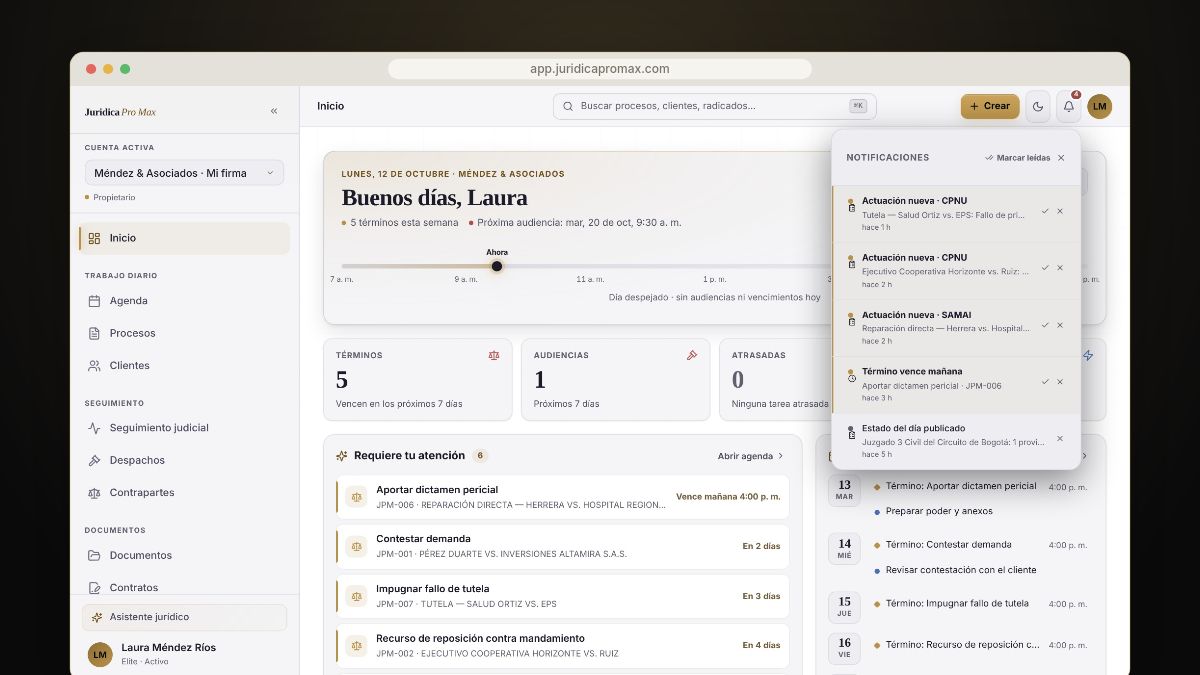Click the Laura Méndez Ríos profile card in the sidebar
The width and height of the screenshot is (1200, 675).
184,654
